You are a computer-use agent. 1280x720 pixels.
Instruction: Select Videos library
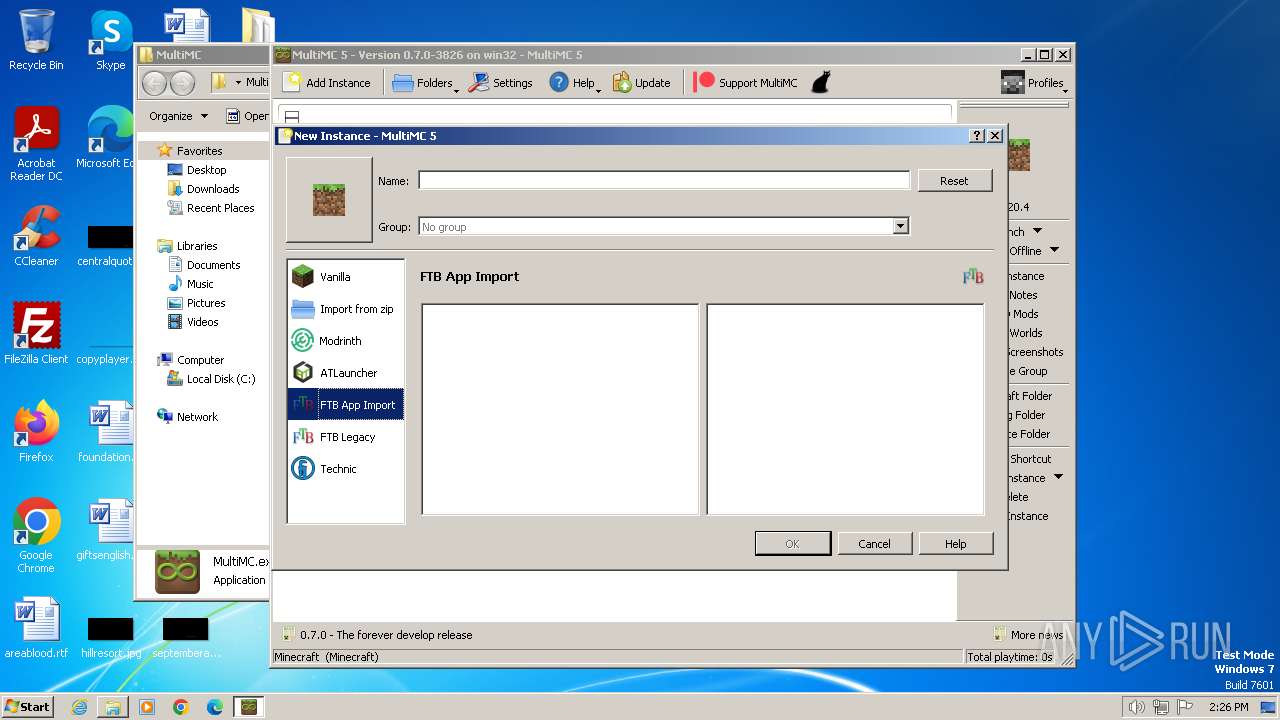(202, 322)
